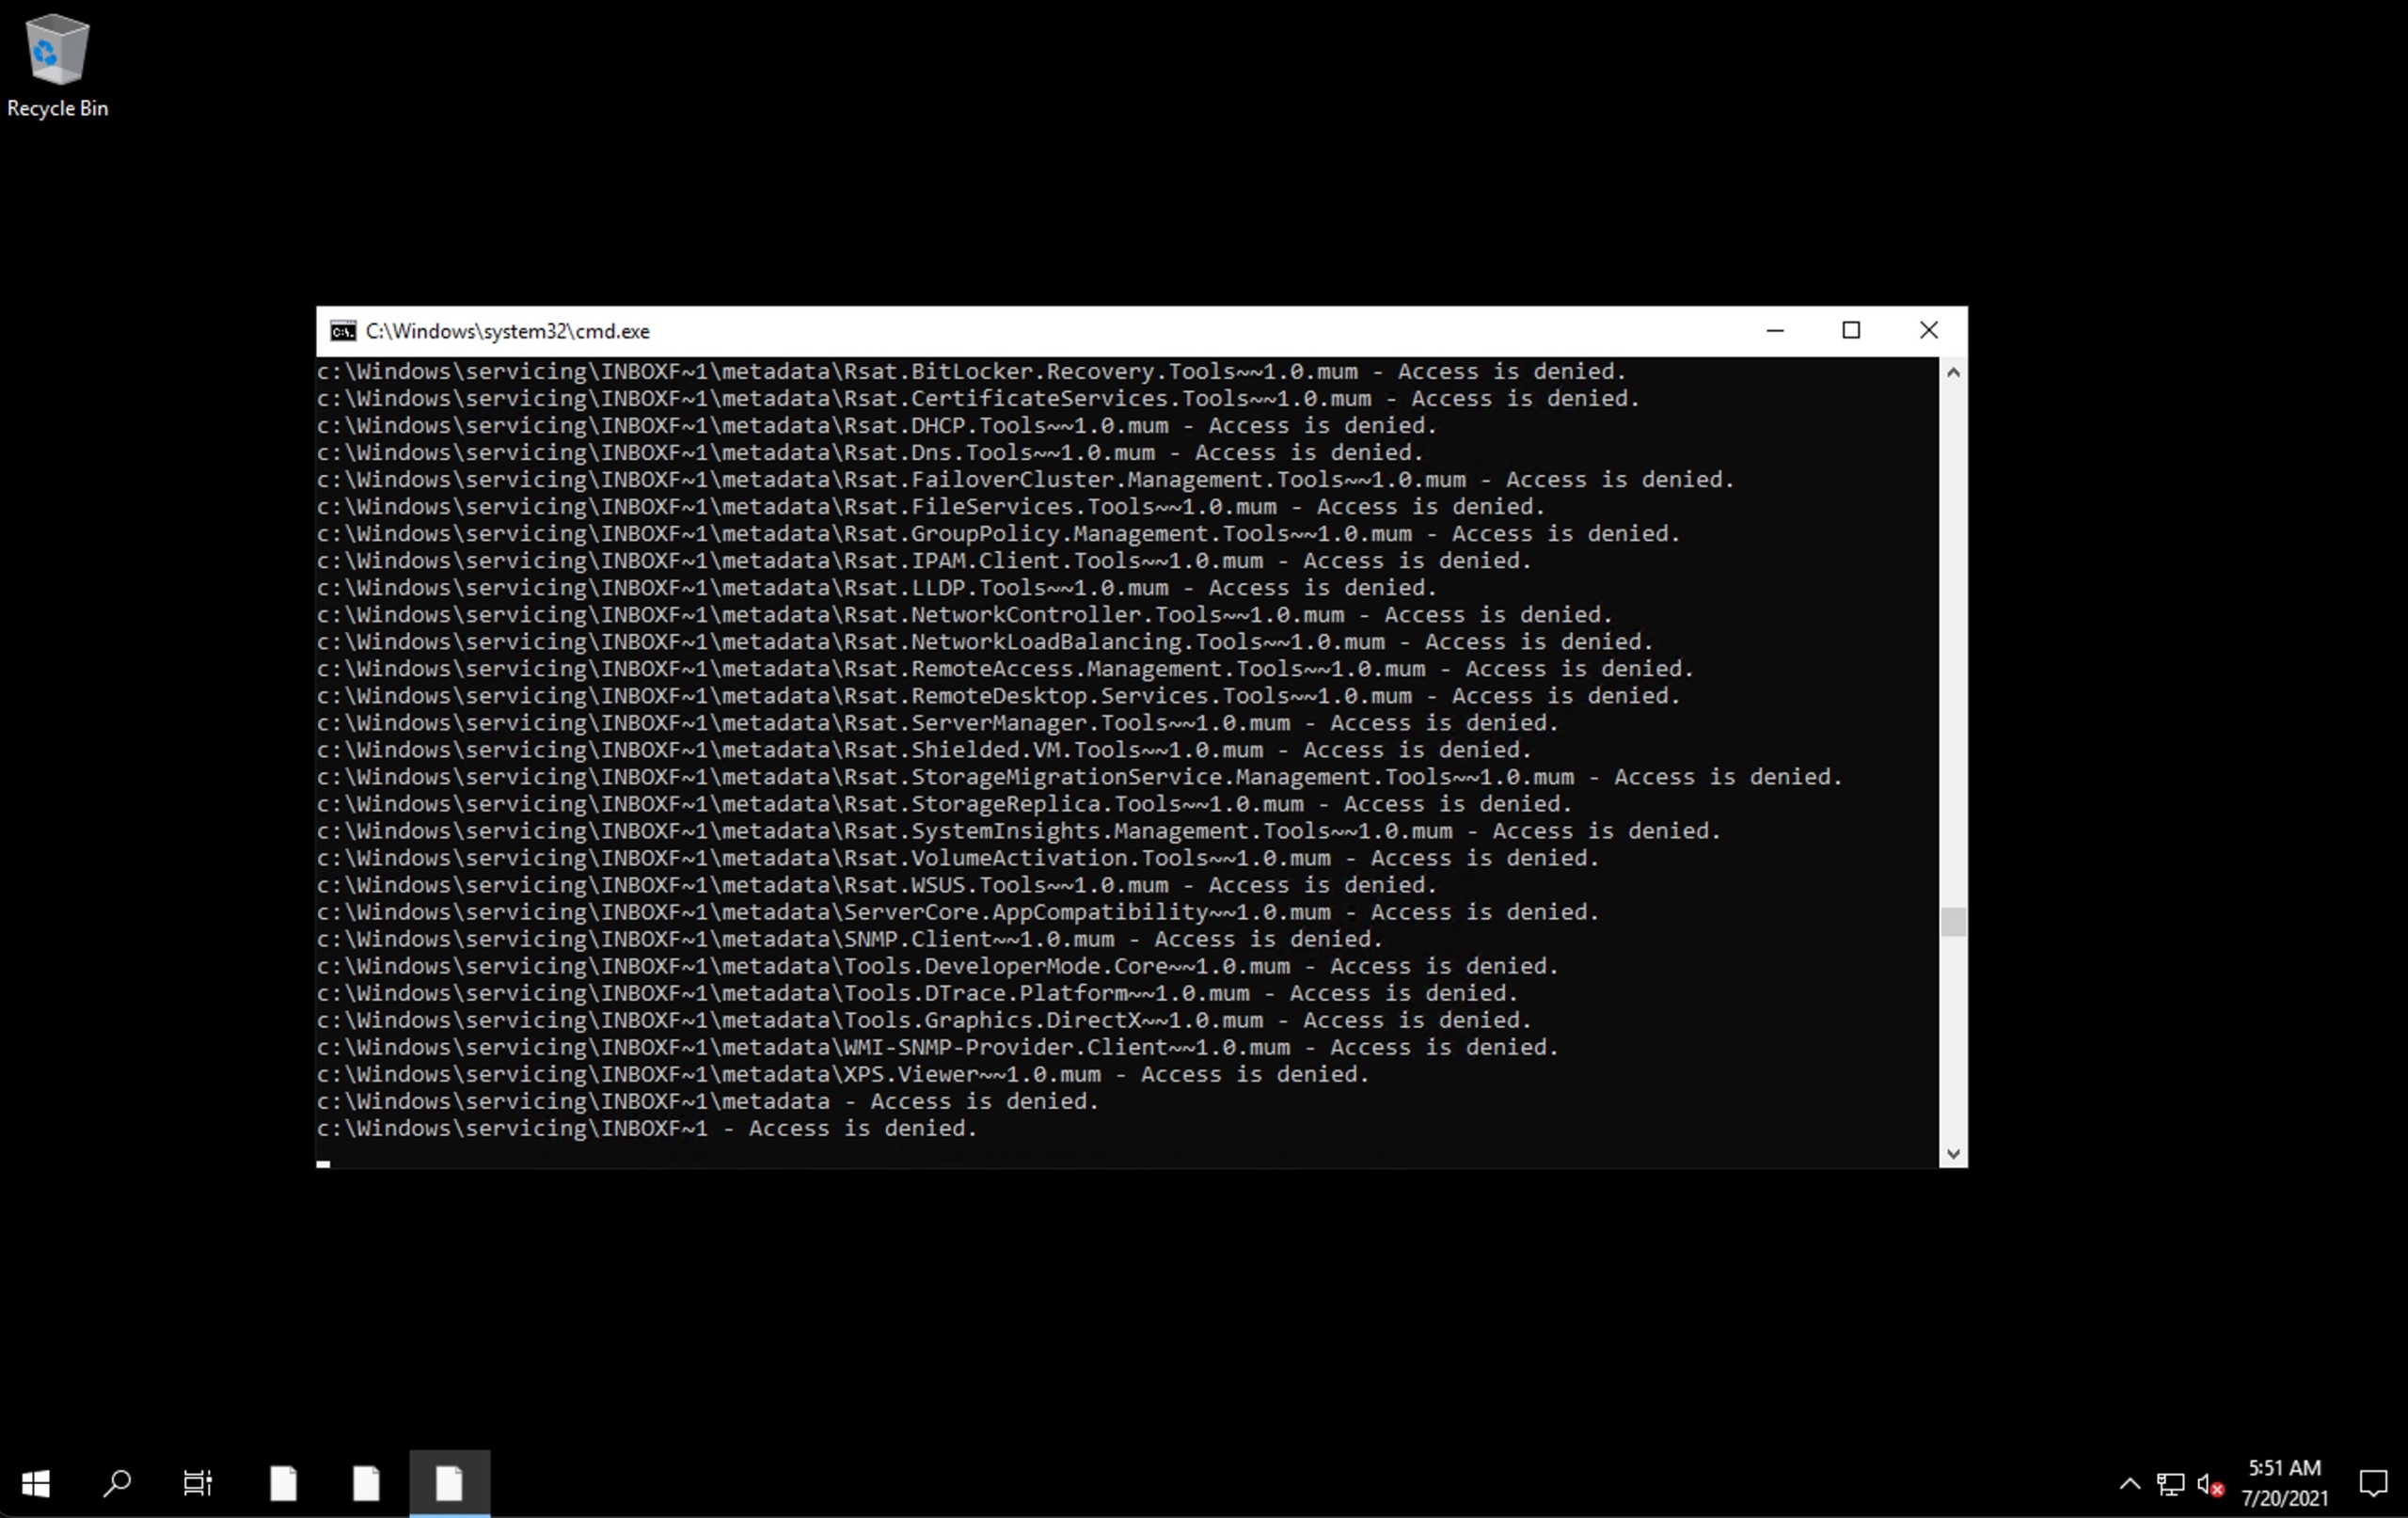This screenshot has width=2408, height=1518.
Task: Open the Windows Start menu
Action: point(35,1483)
